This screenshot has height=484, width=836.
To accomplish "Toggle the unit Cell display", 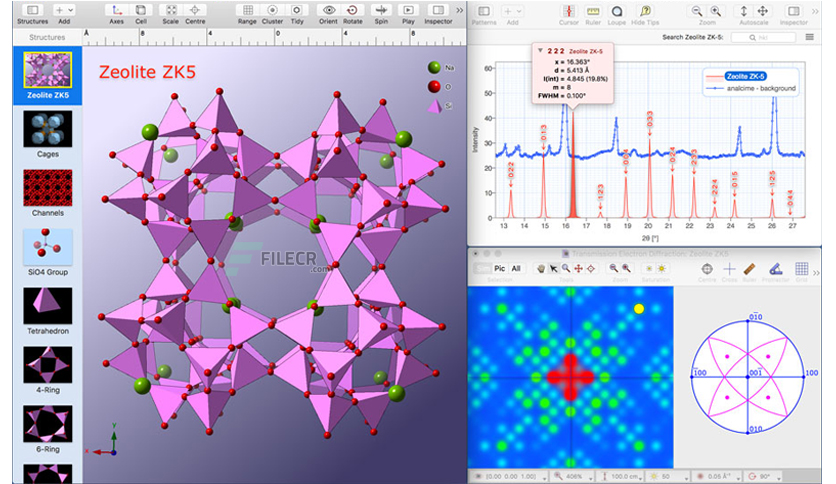I will 141,10.
